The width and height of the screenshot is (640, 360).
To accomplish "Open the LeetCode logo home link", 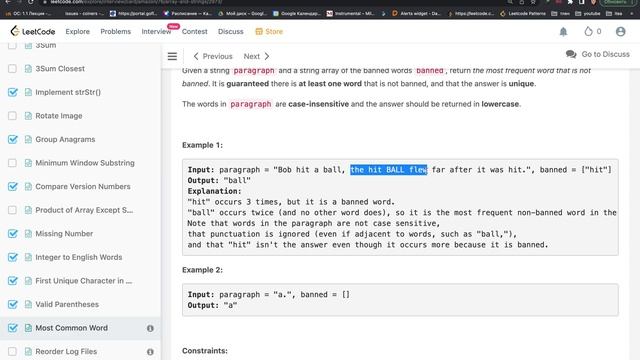I will point(33,31).
